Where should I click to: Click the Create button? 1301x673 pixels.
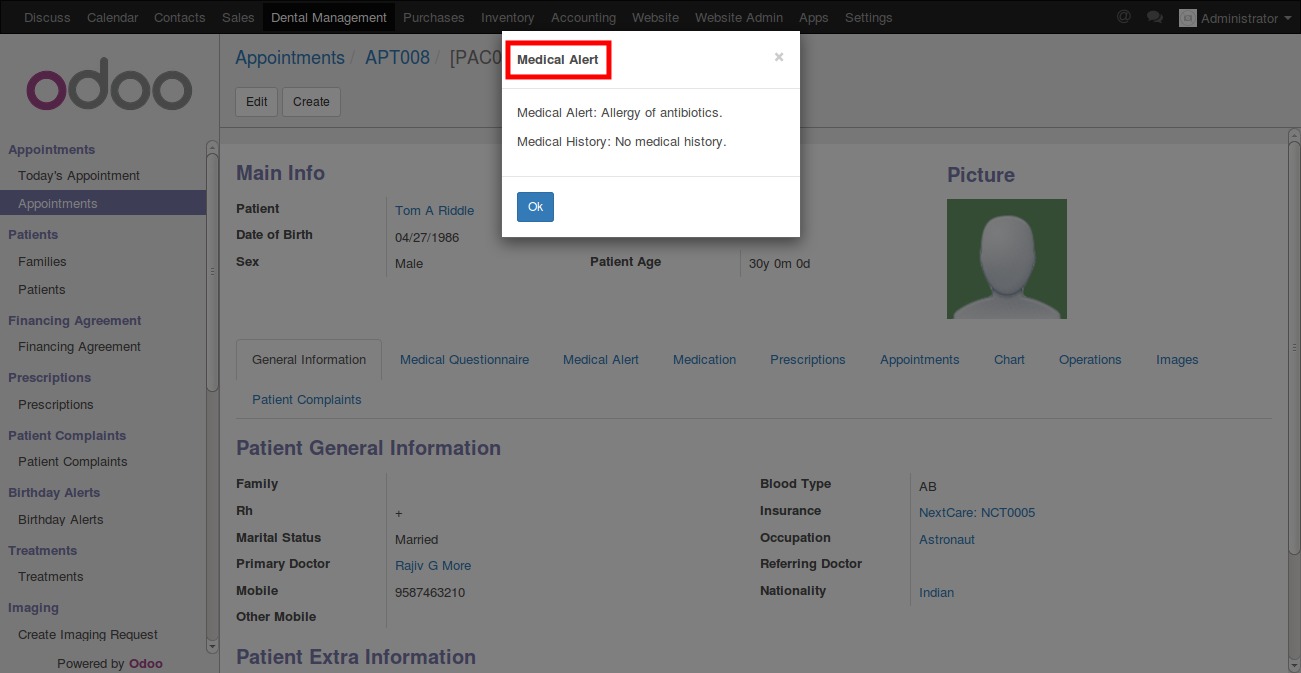coord(311,102)
